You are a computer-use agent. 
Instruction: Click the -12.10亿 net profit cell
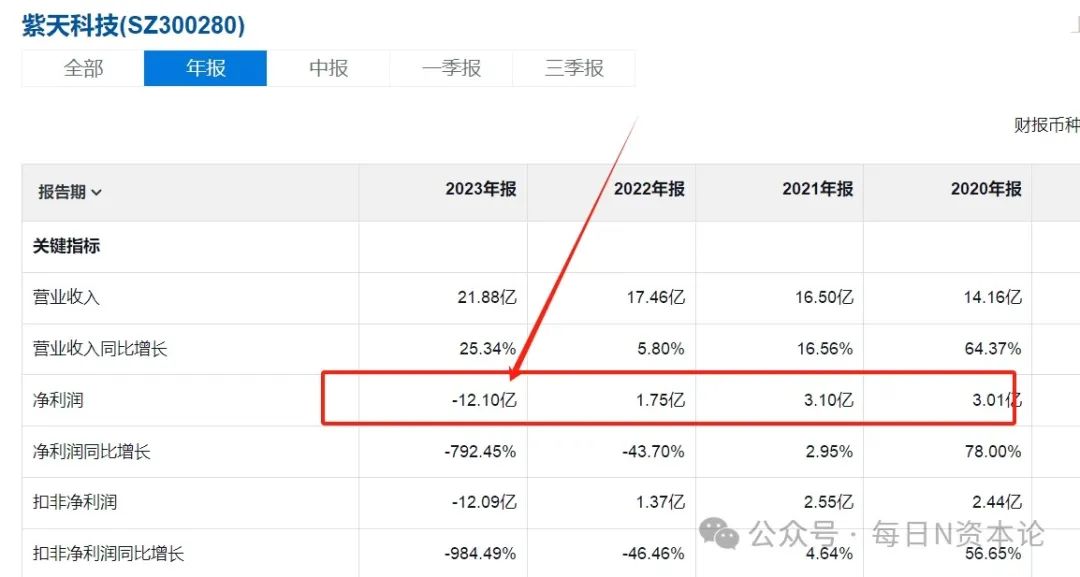[484, 400]
